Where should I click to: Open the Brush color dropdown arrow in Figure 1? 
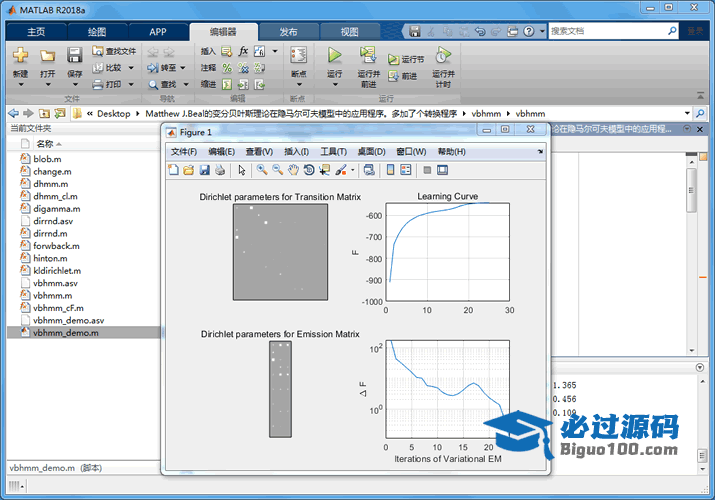[352, 170]
